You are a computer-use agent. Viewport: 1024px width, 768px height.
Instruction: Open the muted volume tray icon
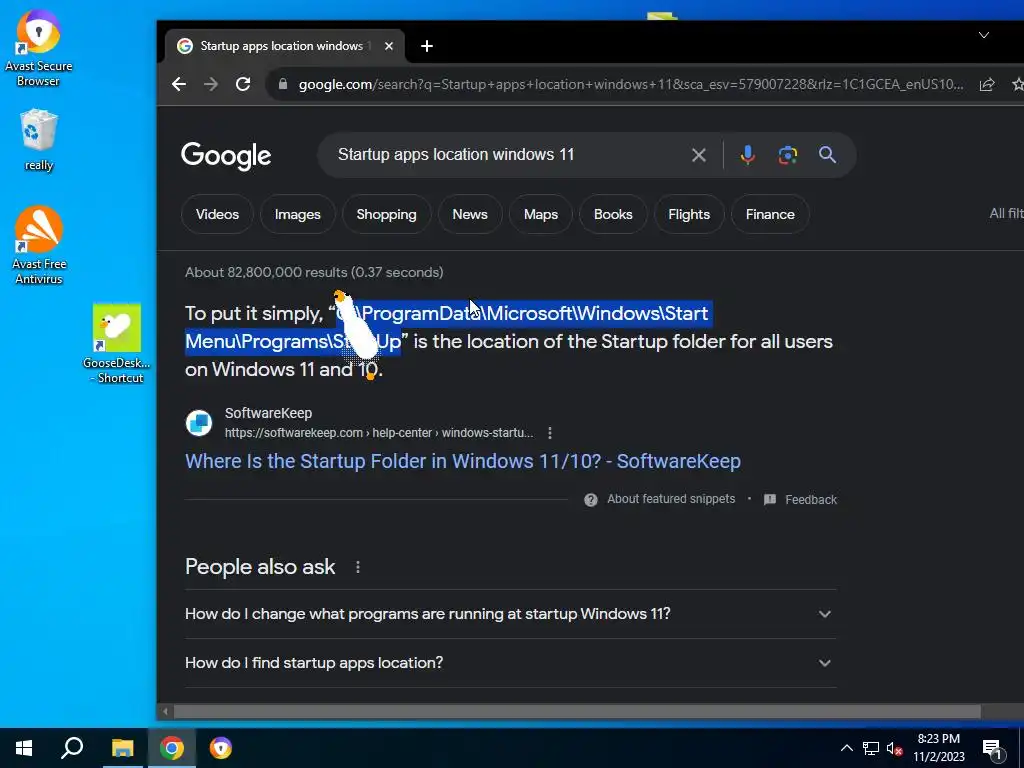(894, 748)
